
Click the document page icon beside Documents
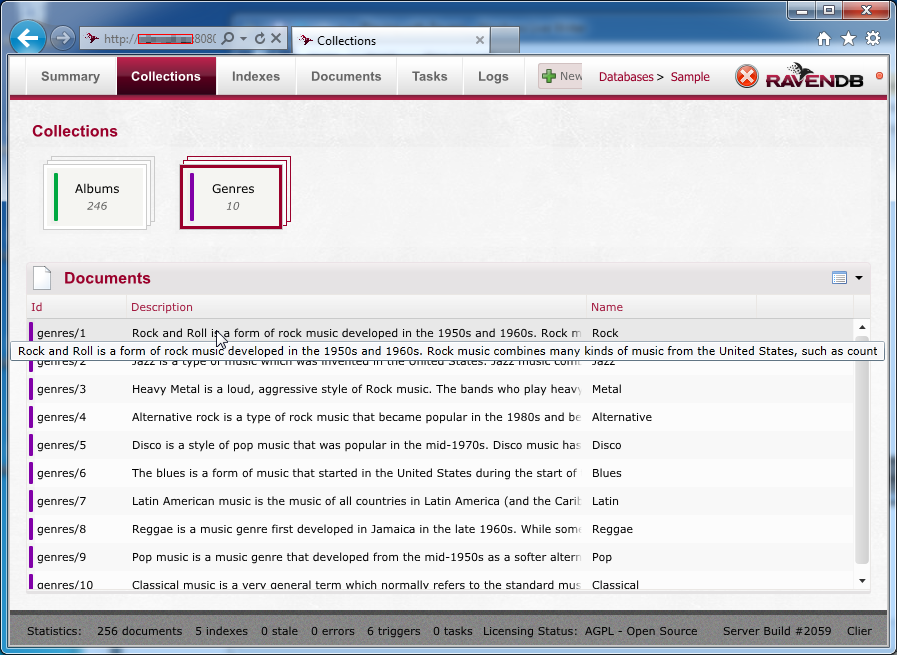tap(42, 278)
